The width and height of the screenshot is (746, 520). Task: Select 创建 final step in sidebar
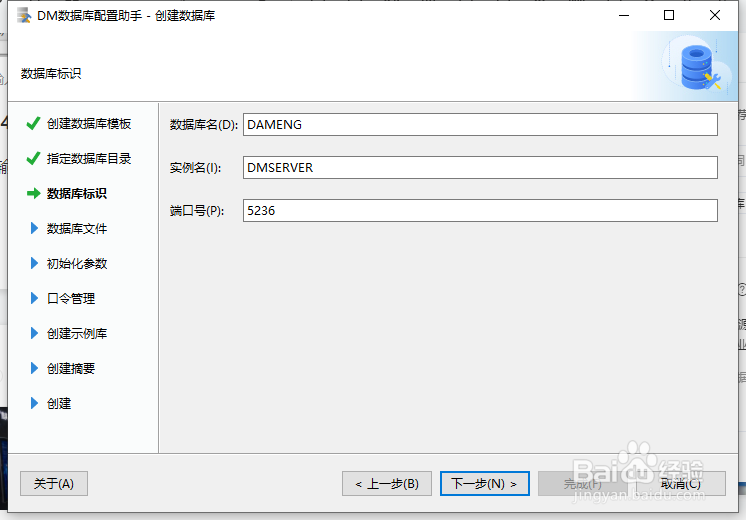click(59, 403)
